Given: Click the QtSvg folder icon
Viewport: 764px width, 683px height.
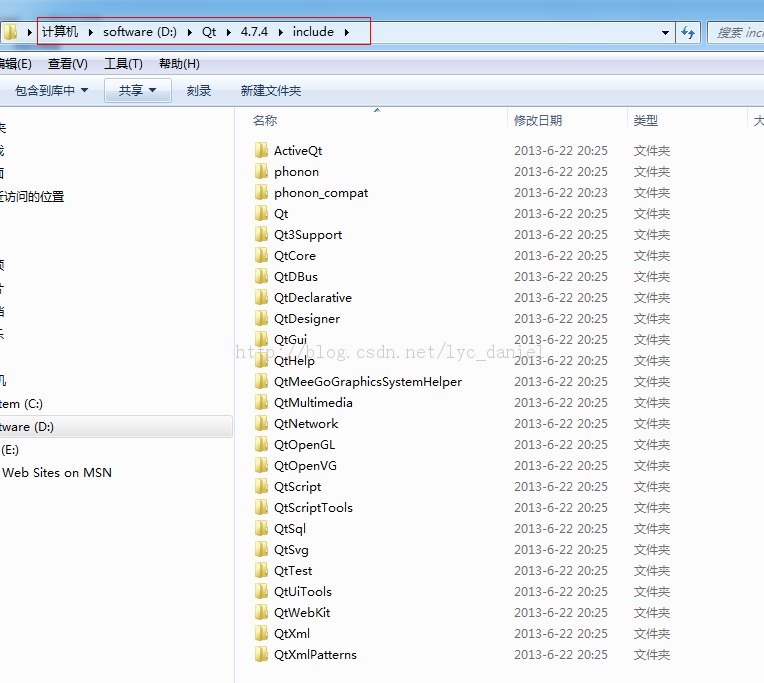Looking at the screenshot, I should click(261, 549).
